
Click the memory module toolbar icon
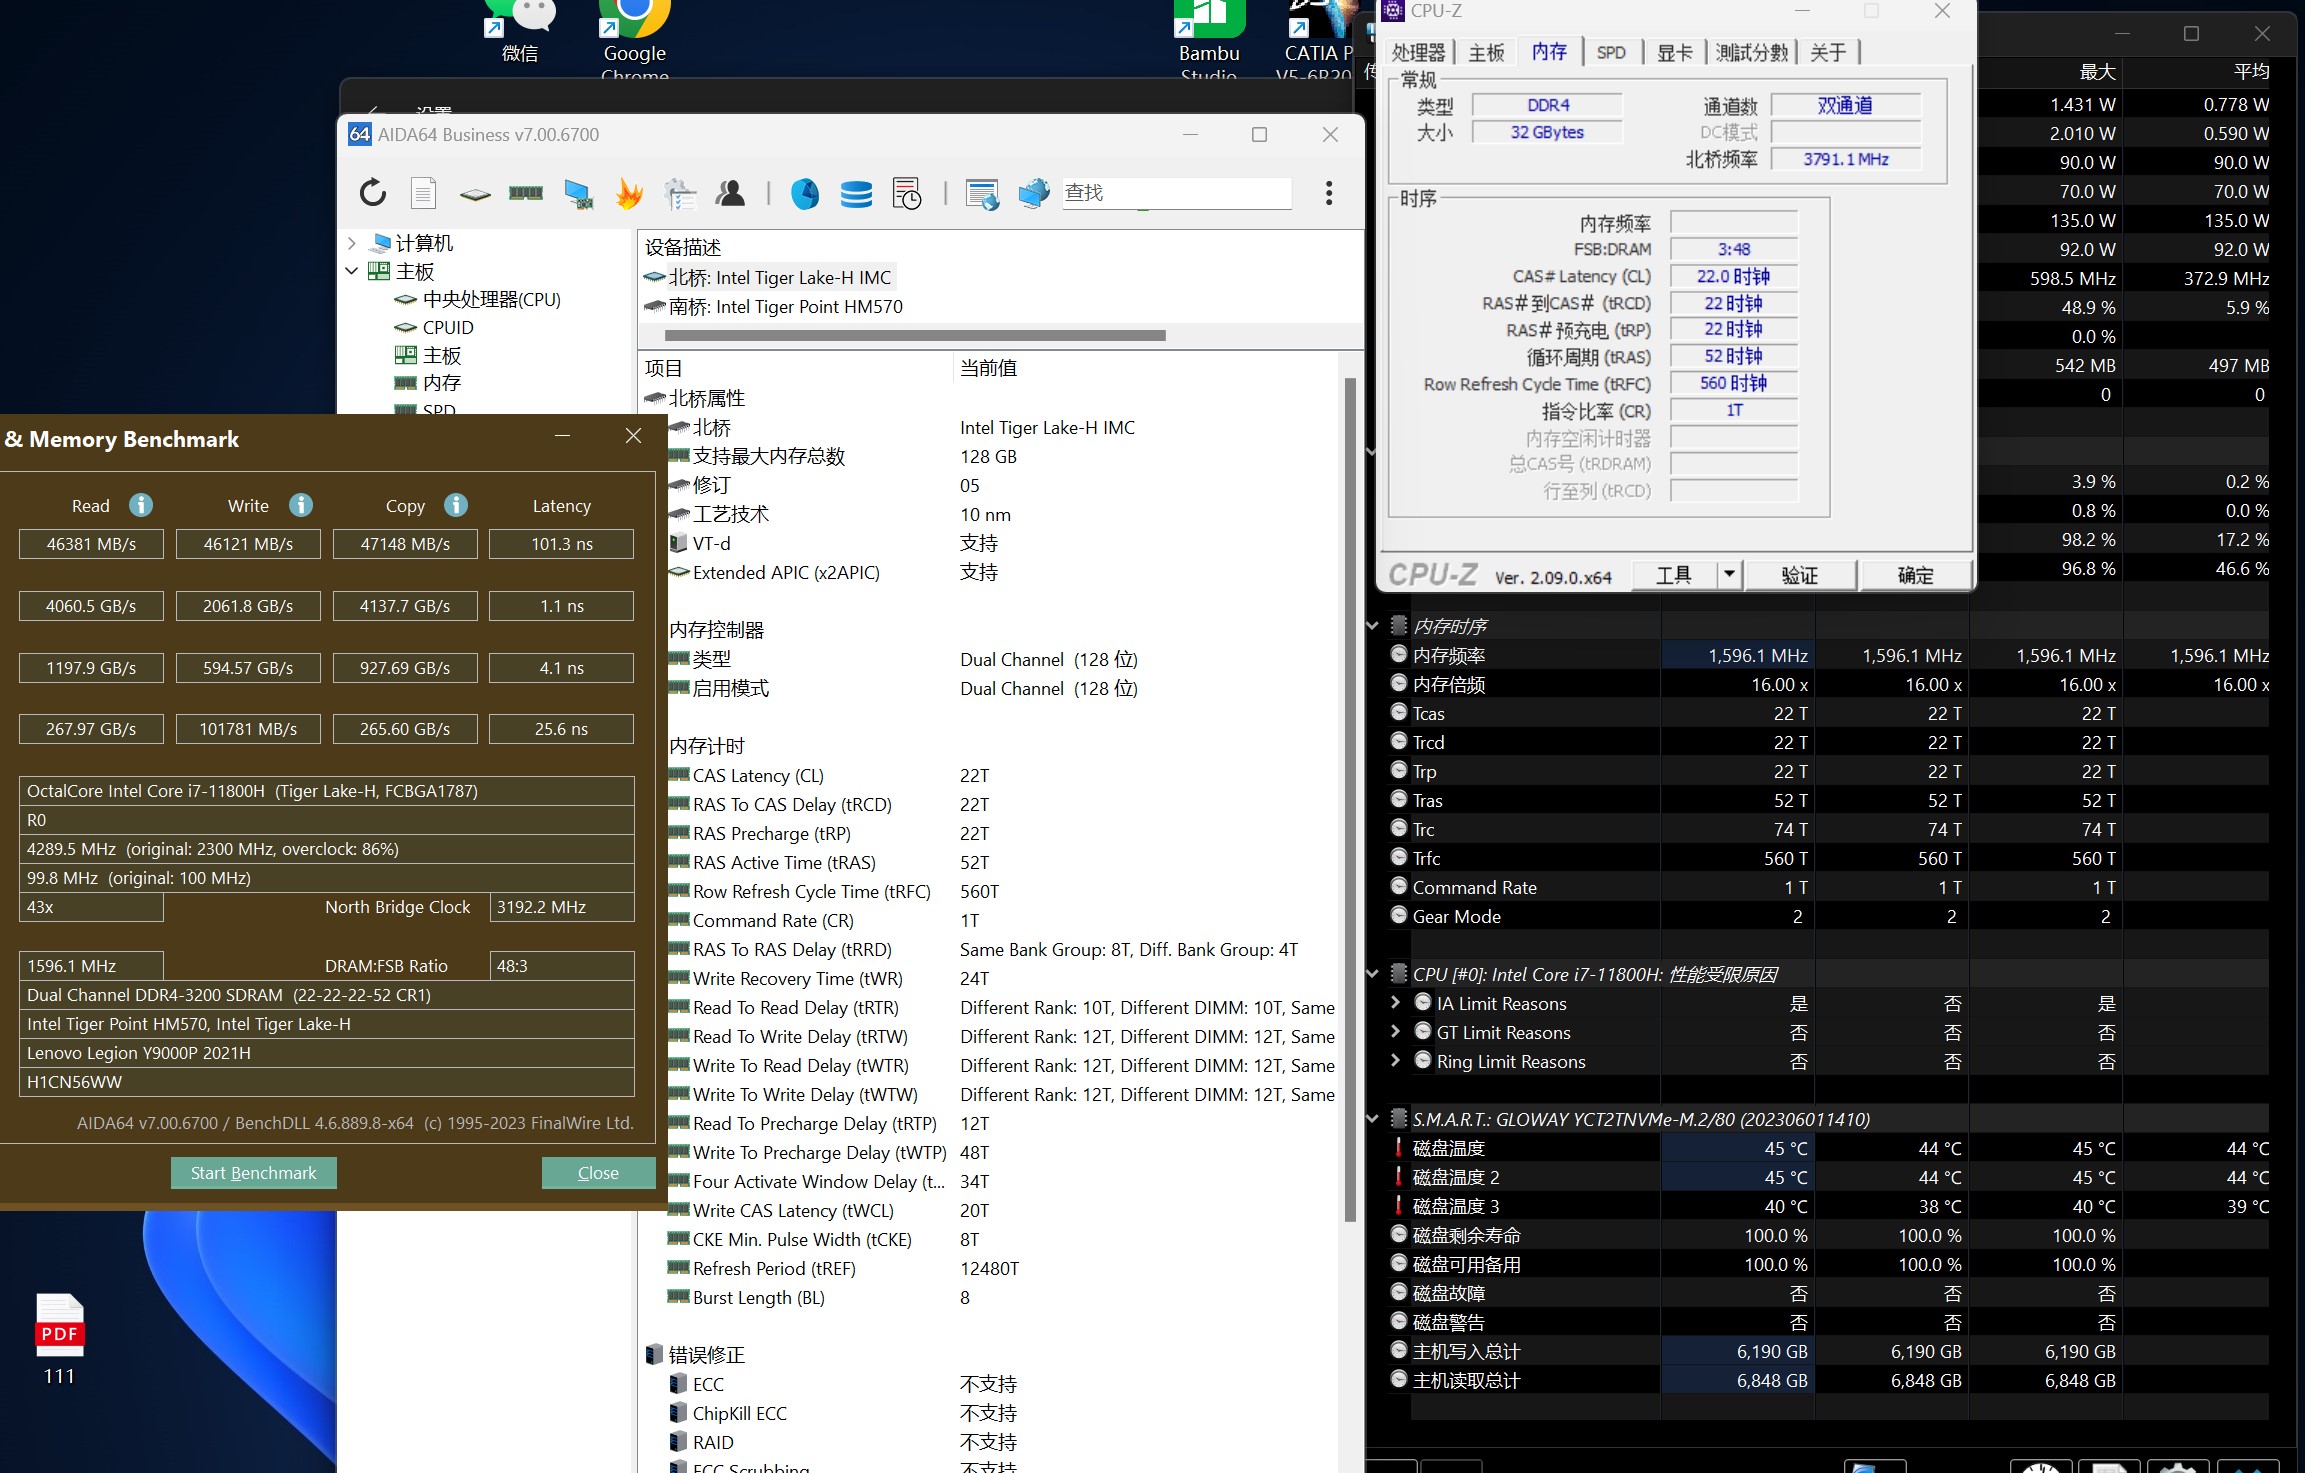click(526, 193)
